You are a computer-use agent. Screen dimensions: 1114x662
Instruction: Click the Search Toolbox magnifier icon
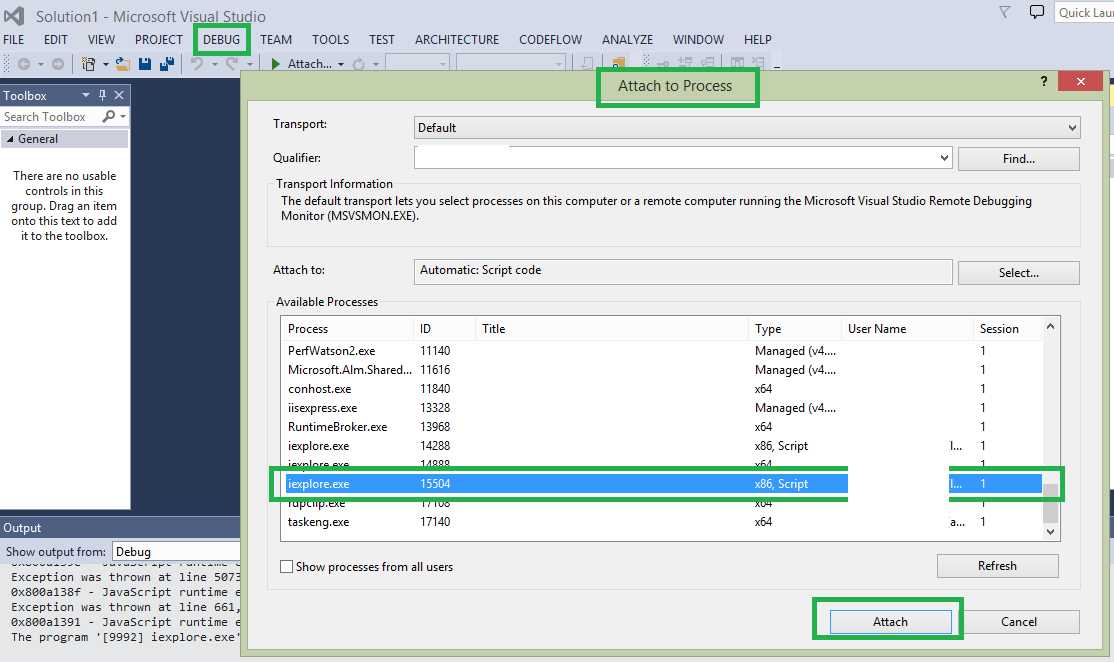click(109, 116)
